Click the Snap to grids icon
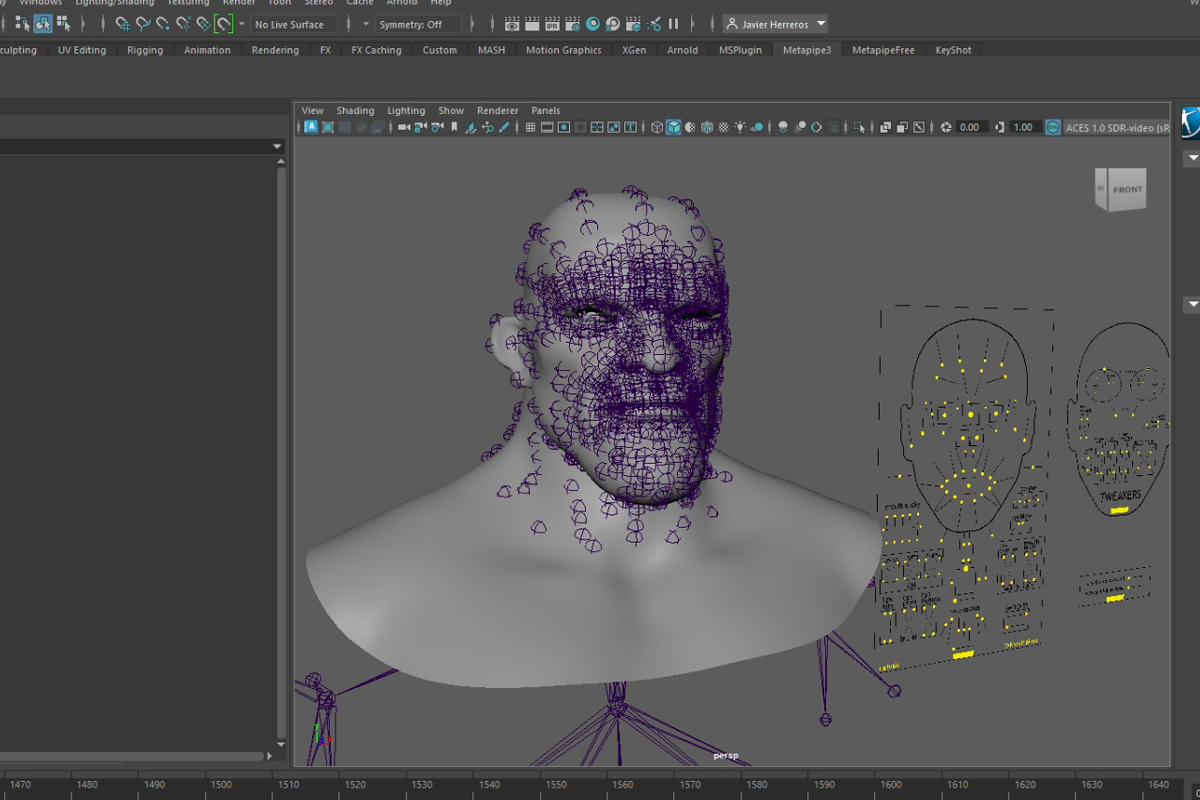This screenshot has width=1200, height=800. coord(122,24)
